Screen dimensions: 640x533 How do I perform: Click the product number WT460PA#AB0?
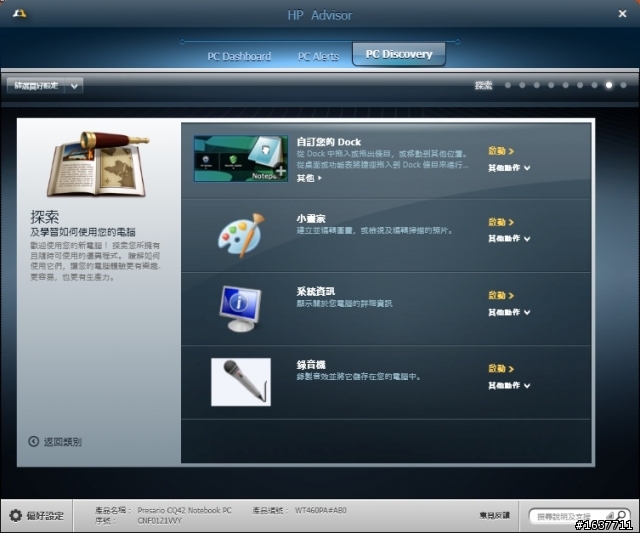click(321, 510)
